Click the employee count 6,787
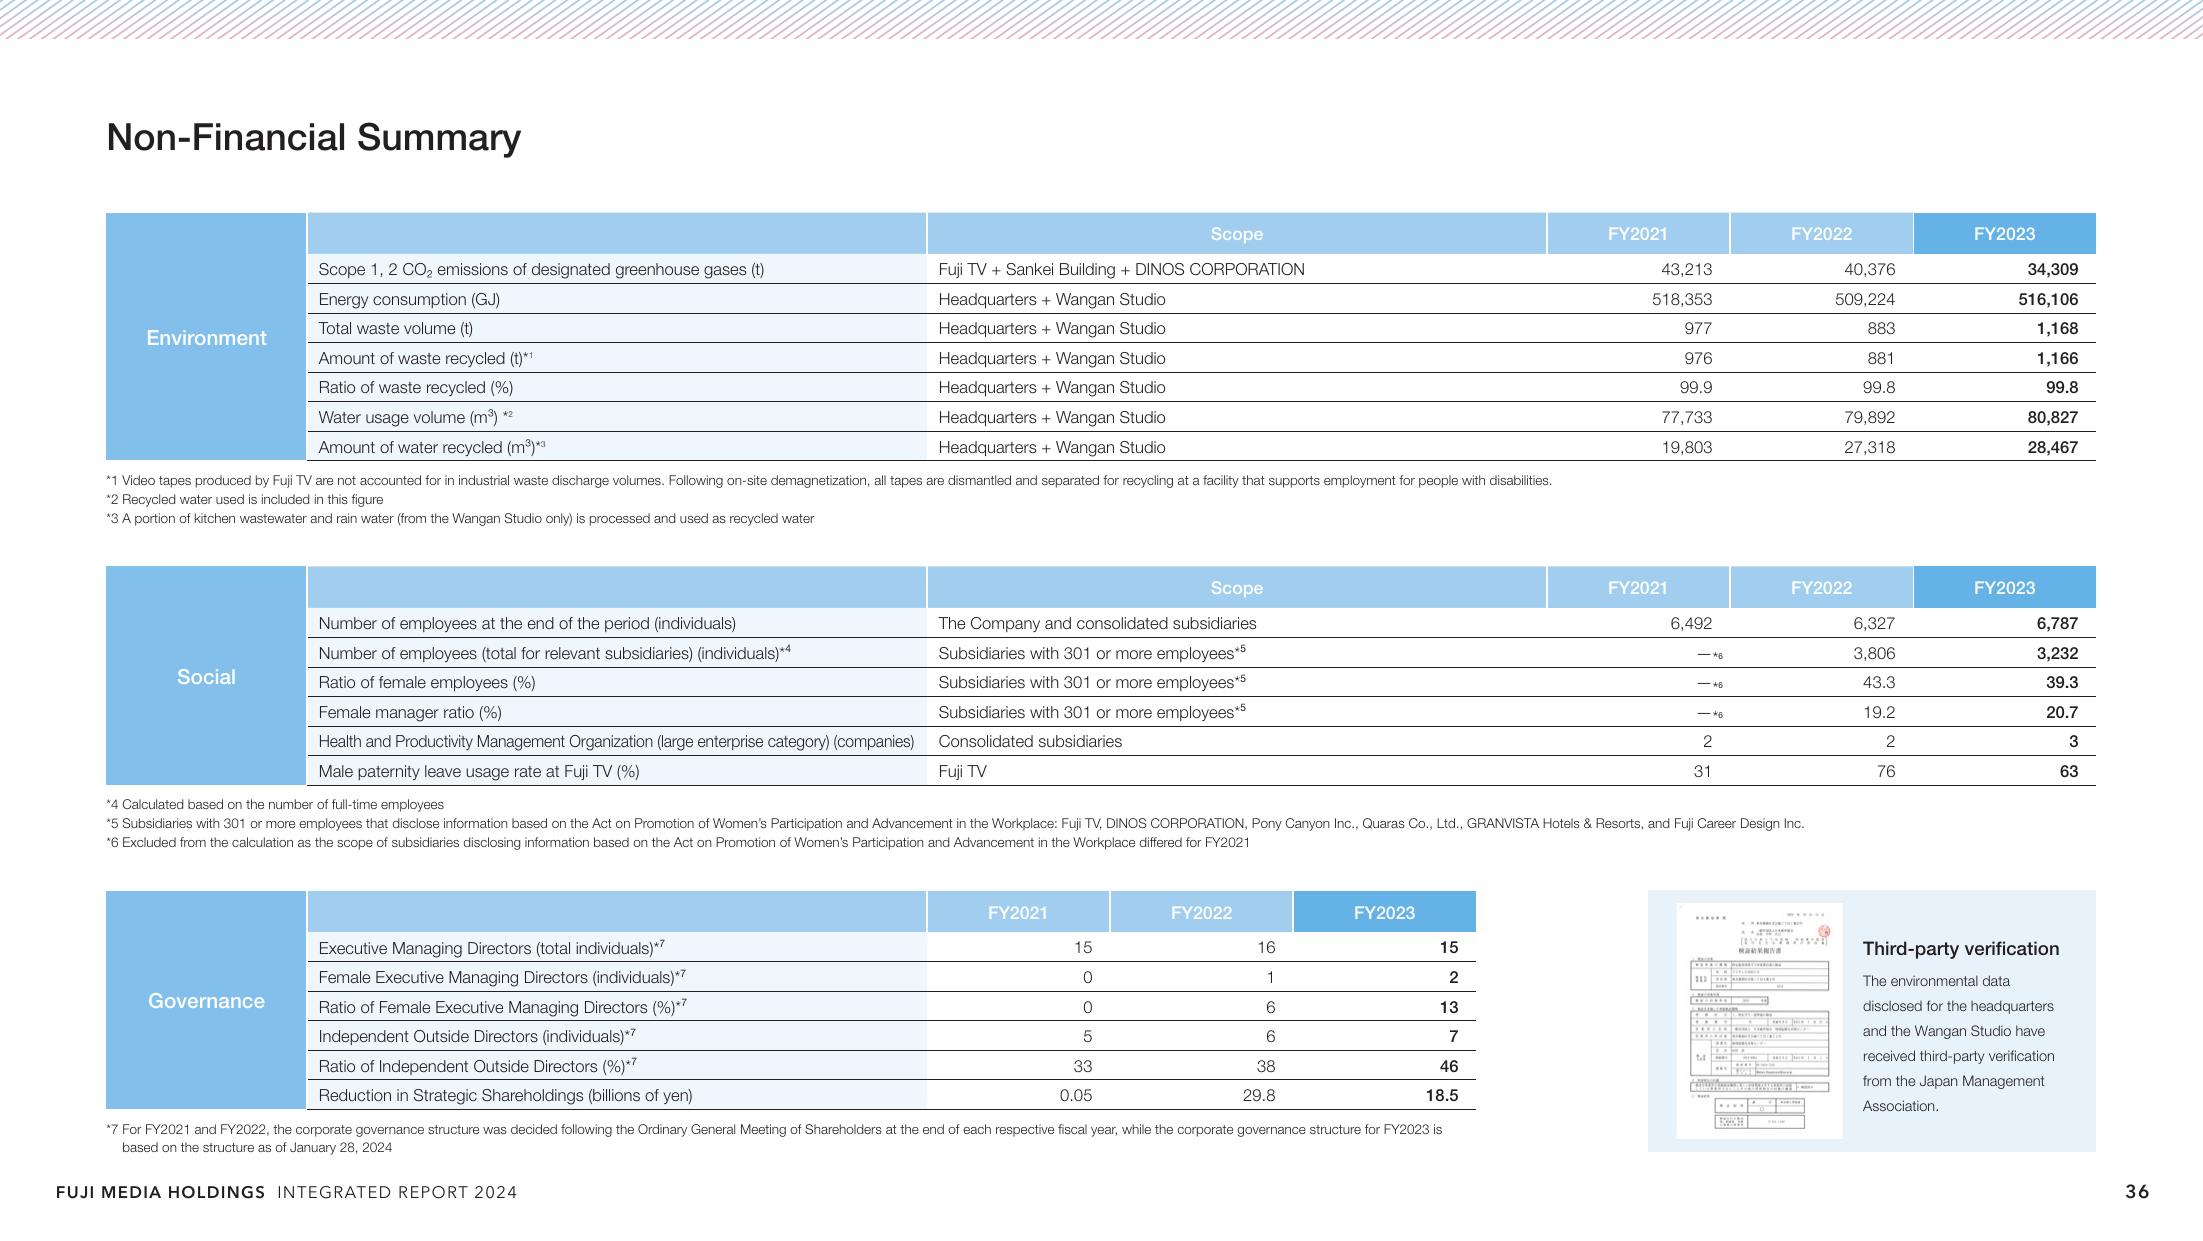 (x=2057, y=623)
